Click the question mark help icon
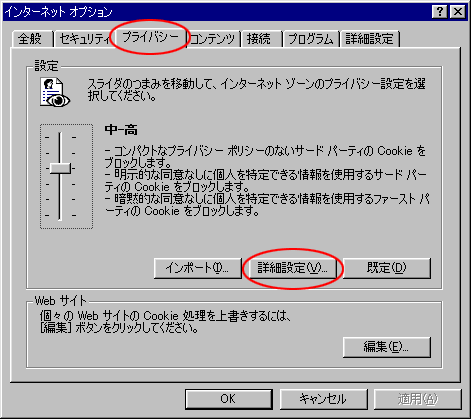 pyautogui.click(x=440, y=12)
